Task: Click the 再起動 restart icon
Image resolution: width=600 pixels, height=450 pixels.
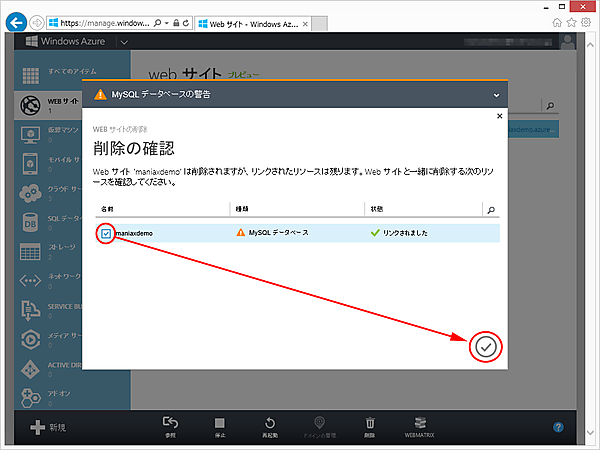Action: (270, 423)
